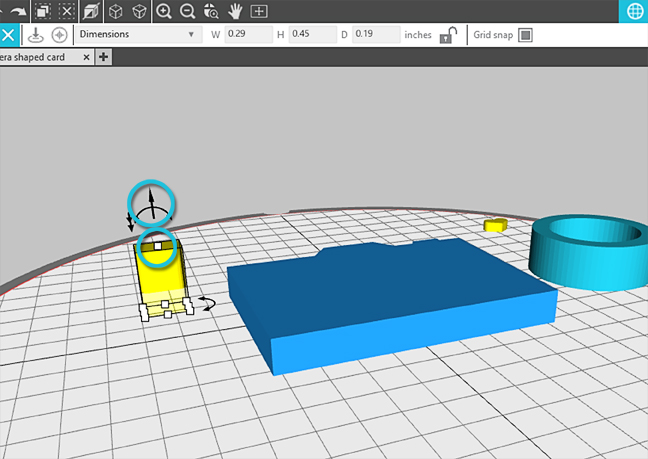Click the Redo arrow icon
648x459 pixels.
pyautogui.click(x=17, y=11)
